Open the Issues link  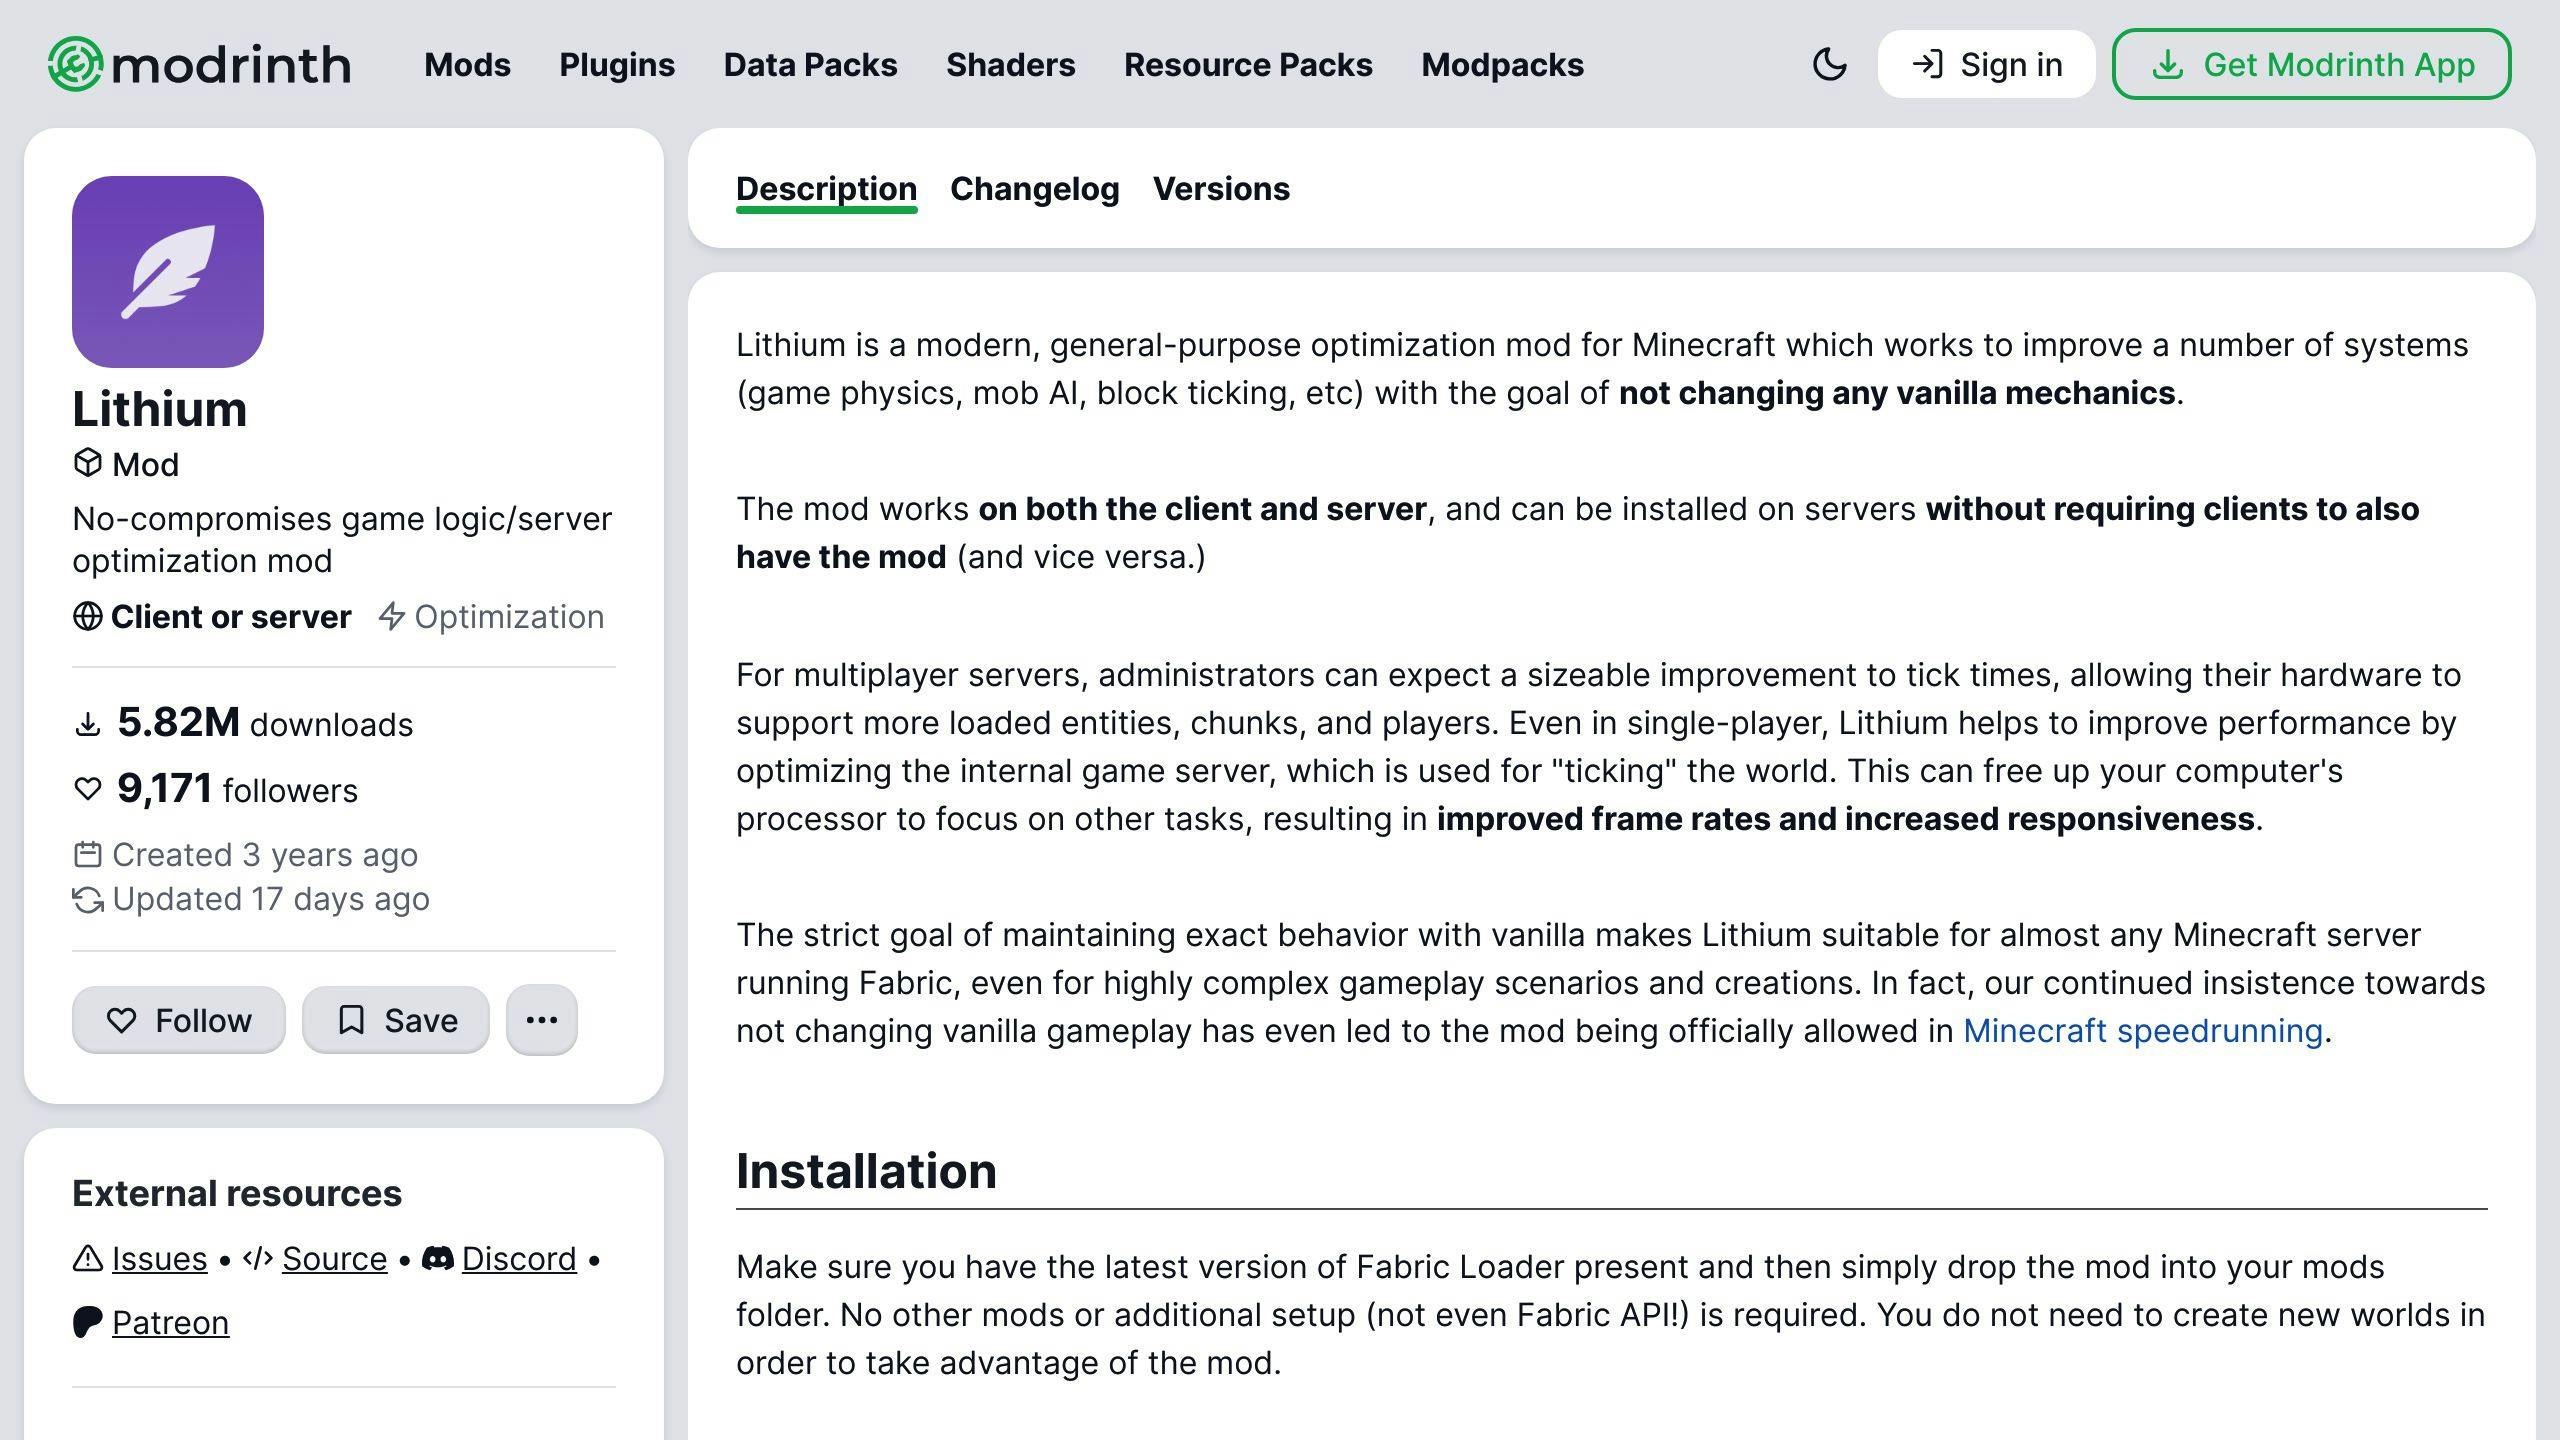[x=159, y=1258]
